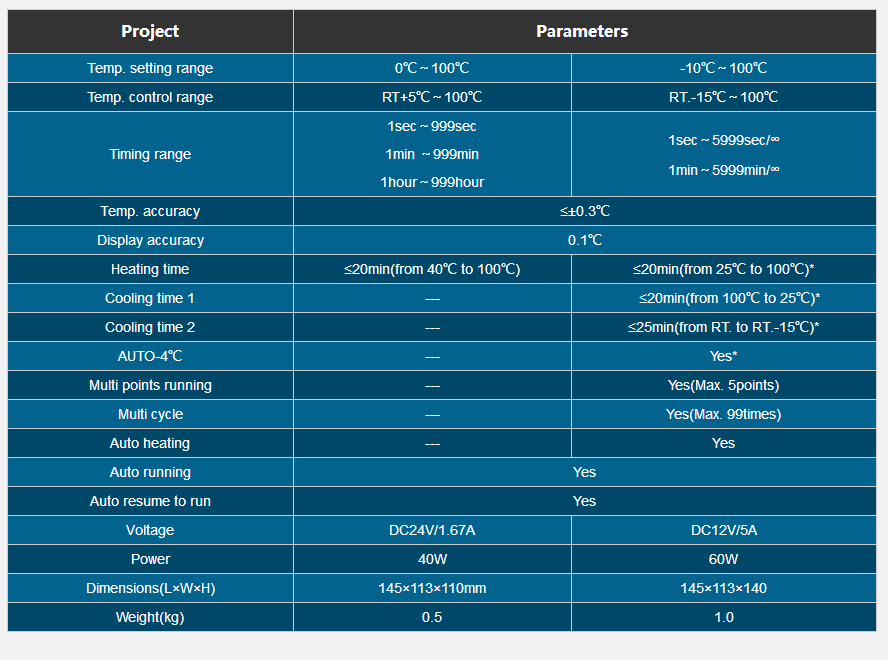The width and height of the screenshot is (888, 660).
Task: Click the 0.1℃ Display accuracy value
Action: [584, 240]
